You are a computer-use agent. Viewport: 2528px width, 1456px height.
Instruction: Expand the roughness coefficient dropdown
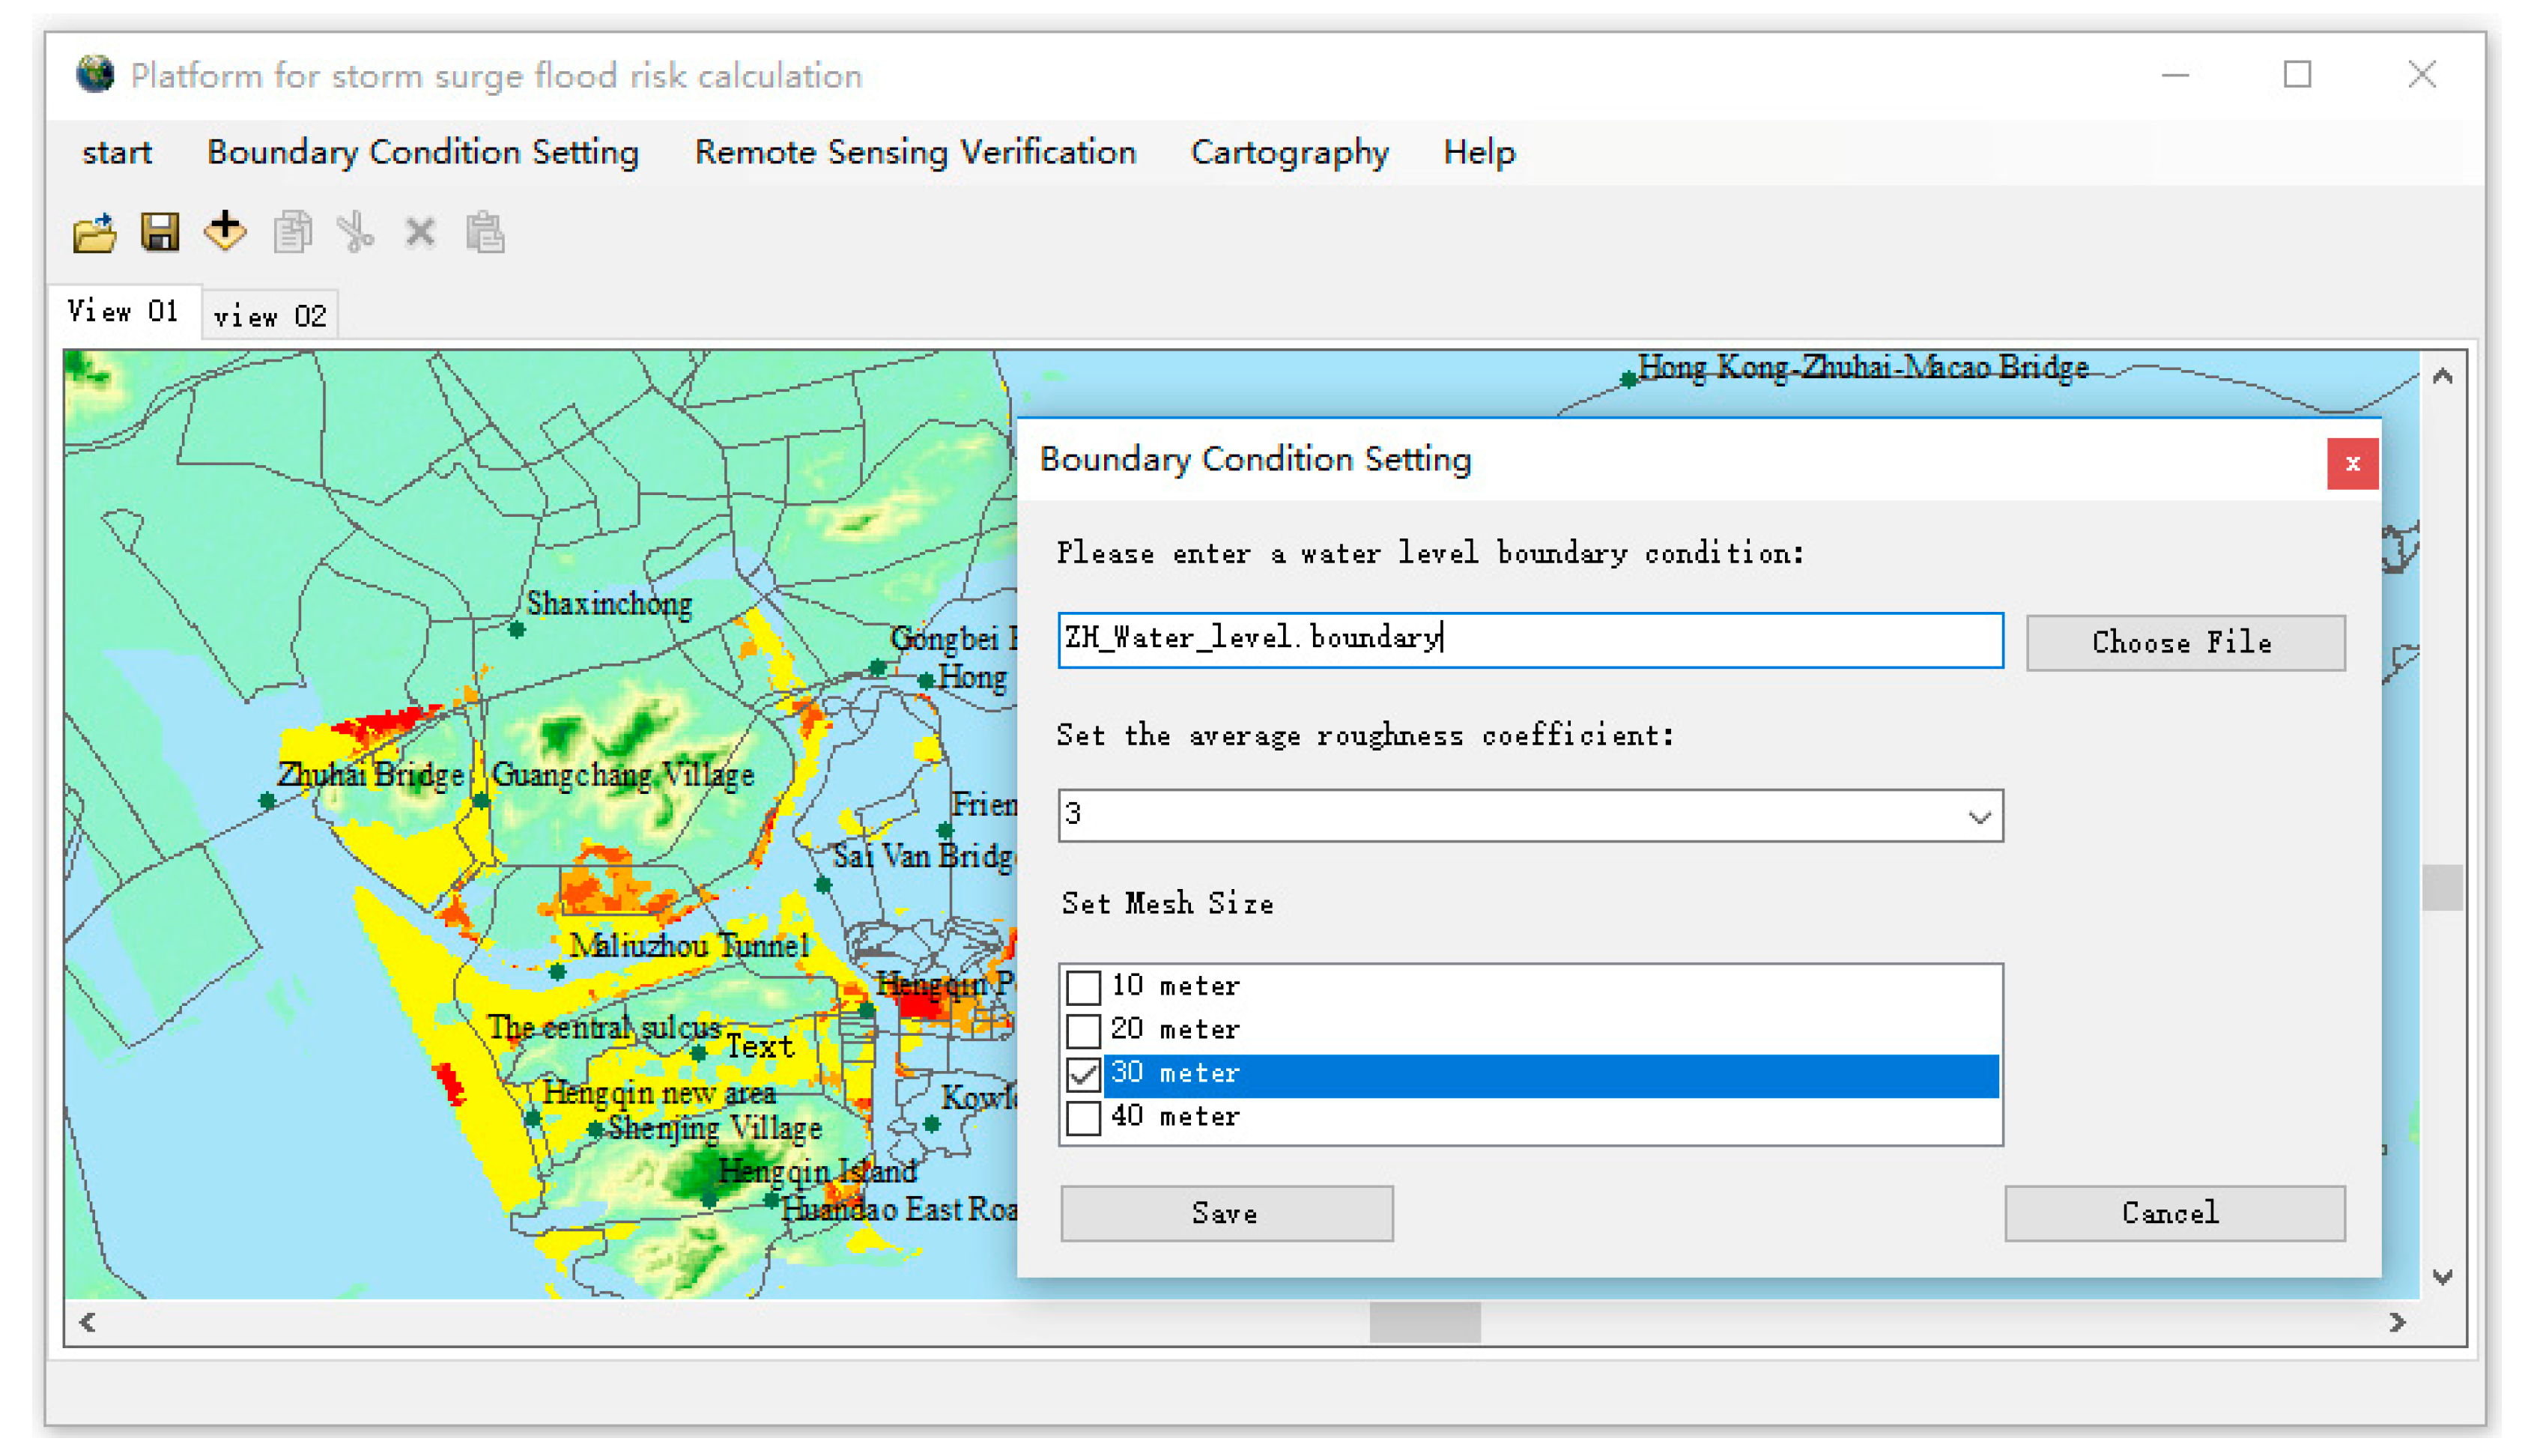[x=1978, y=817]
